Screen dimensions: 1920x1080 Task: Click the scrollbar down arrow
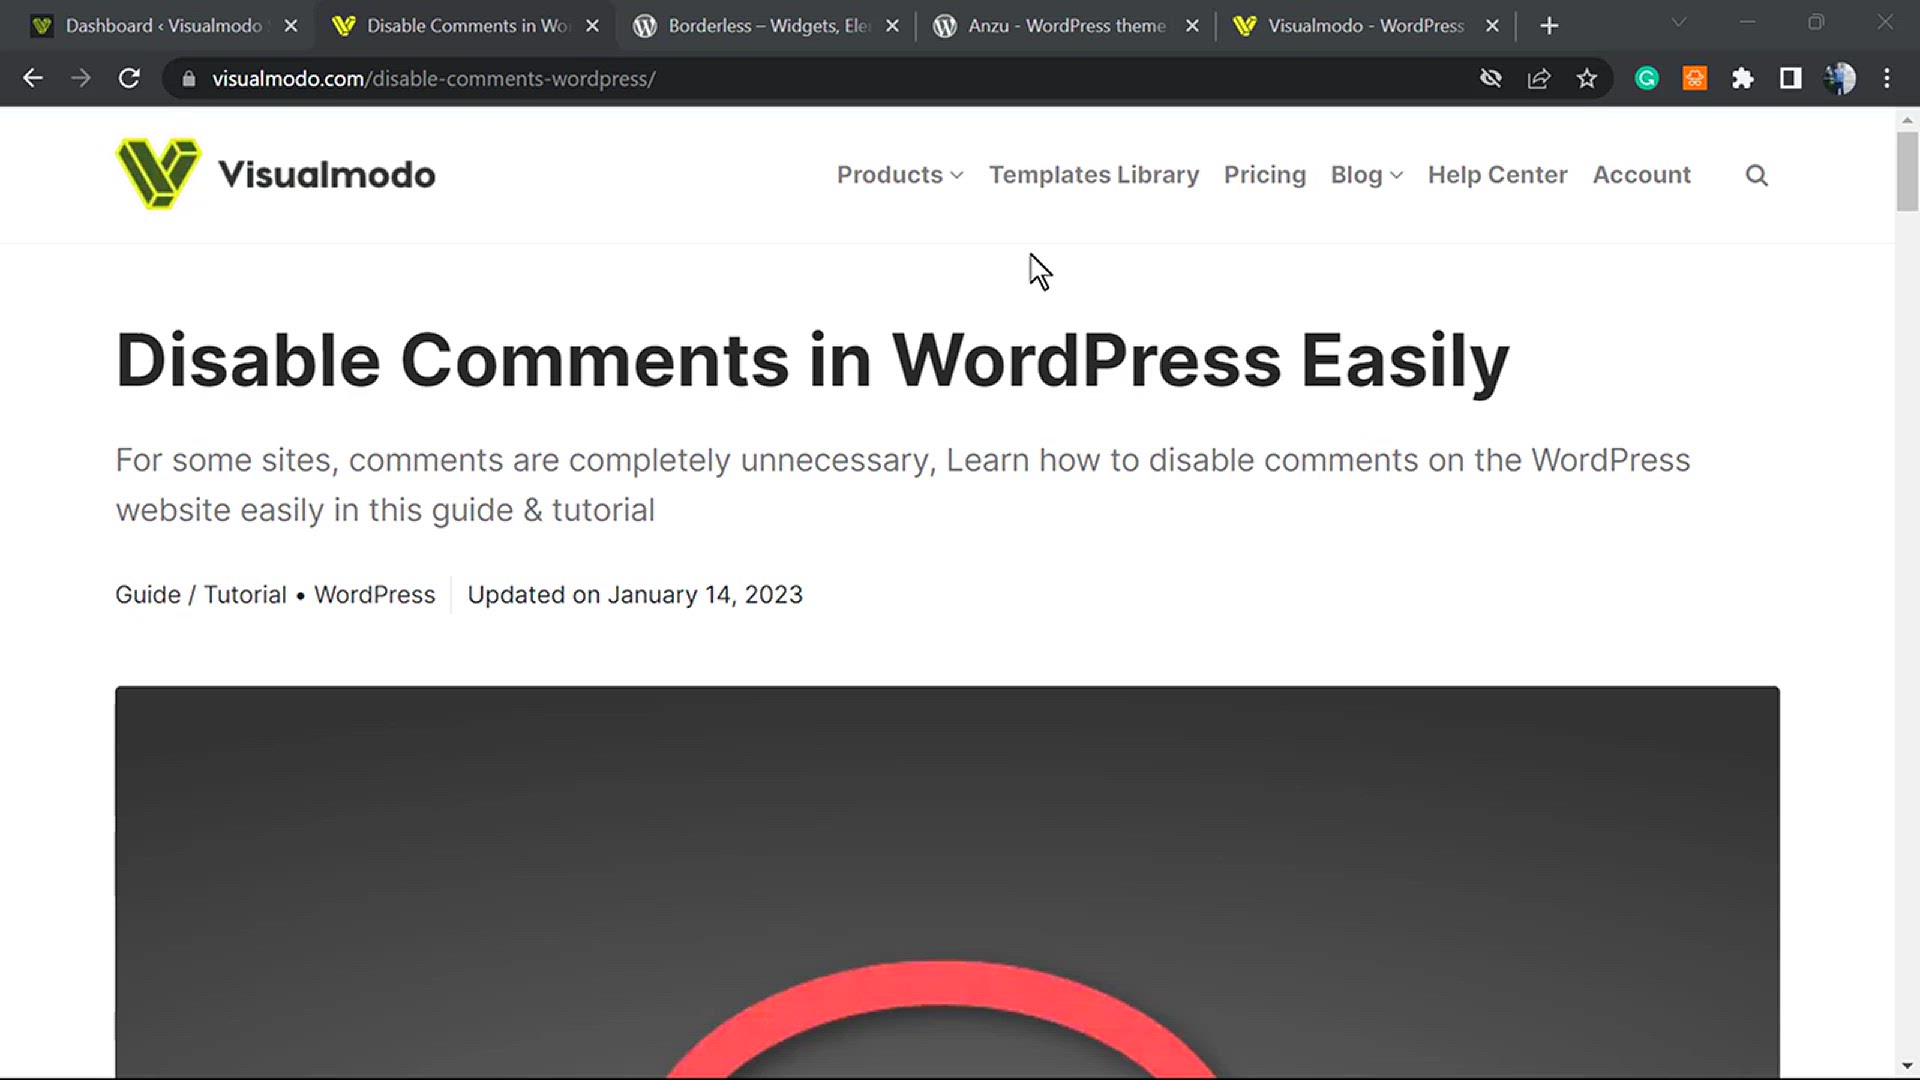[1907, 1066]
